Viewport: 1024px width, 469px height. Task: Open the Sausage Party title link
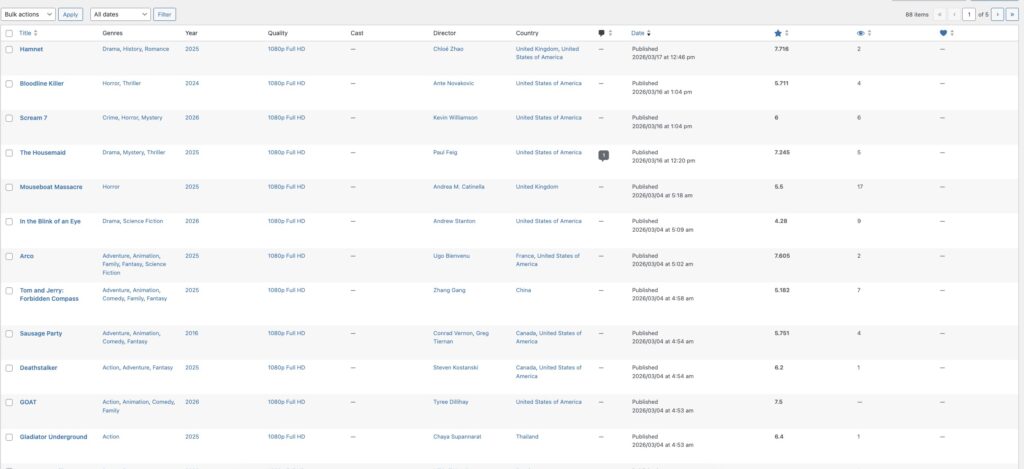[x=41, y=333]
